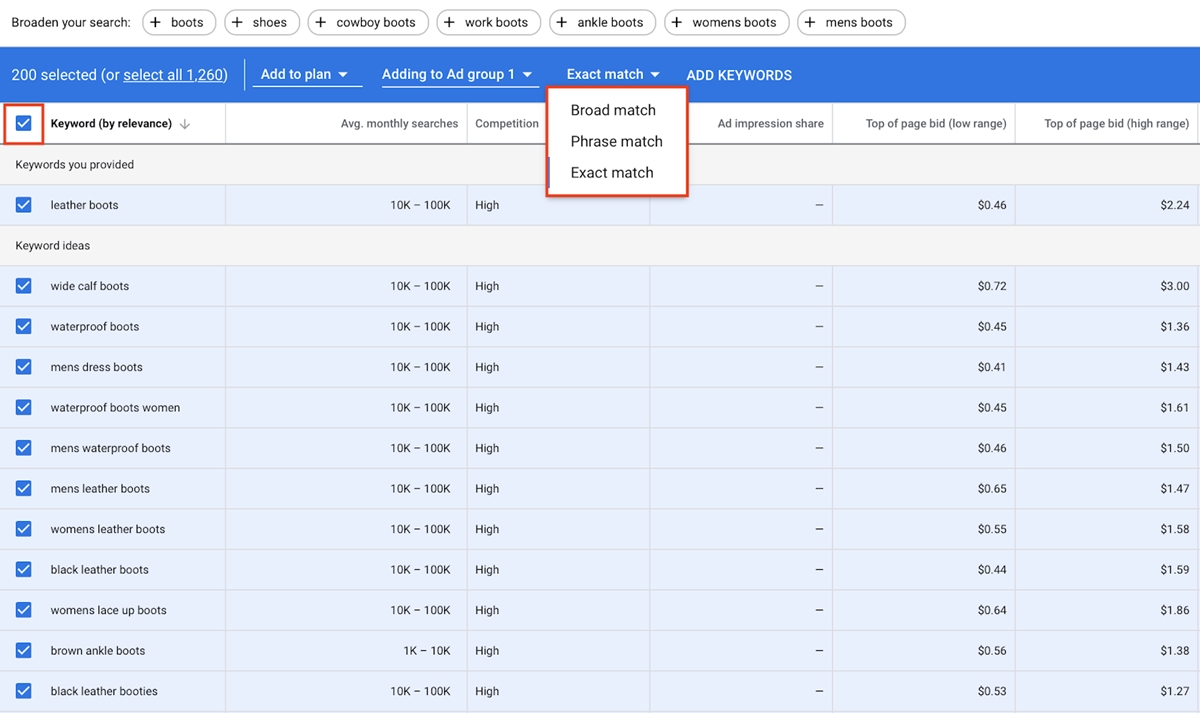Uncheck the brown ankle boots checkbox
The height and width of the screenshot is (713, 1200).
tap(24, 651)
